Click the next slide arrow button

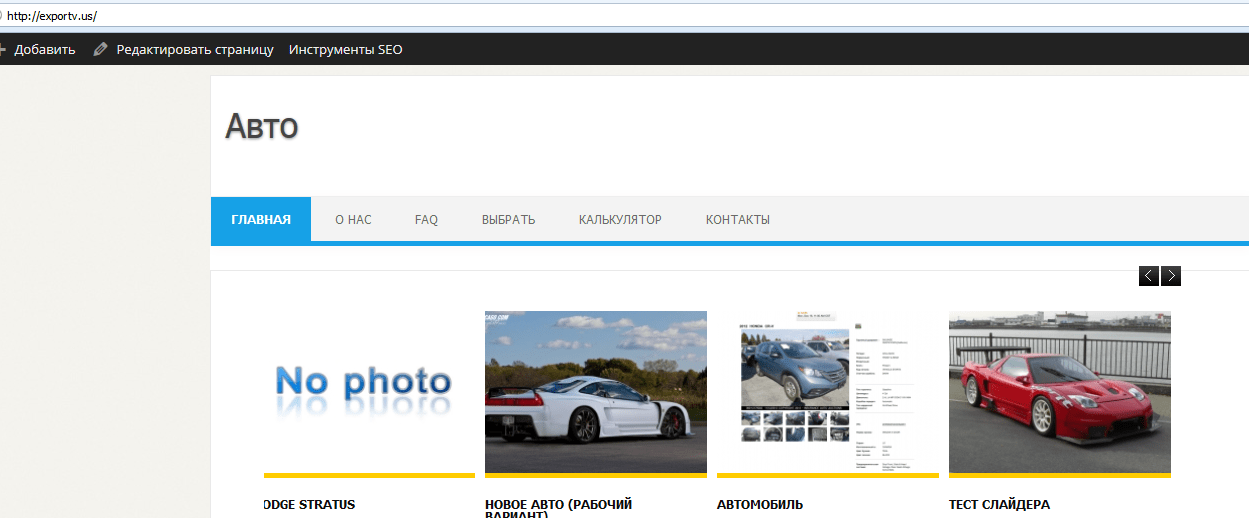(x=1171, y=276)
